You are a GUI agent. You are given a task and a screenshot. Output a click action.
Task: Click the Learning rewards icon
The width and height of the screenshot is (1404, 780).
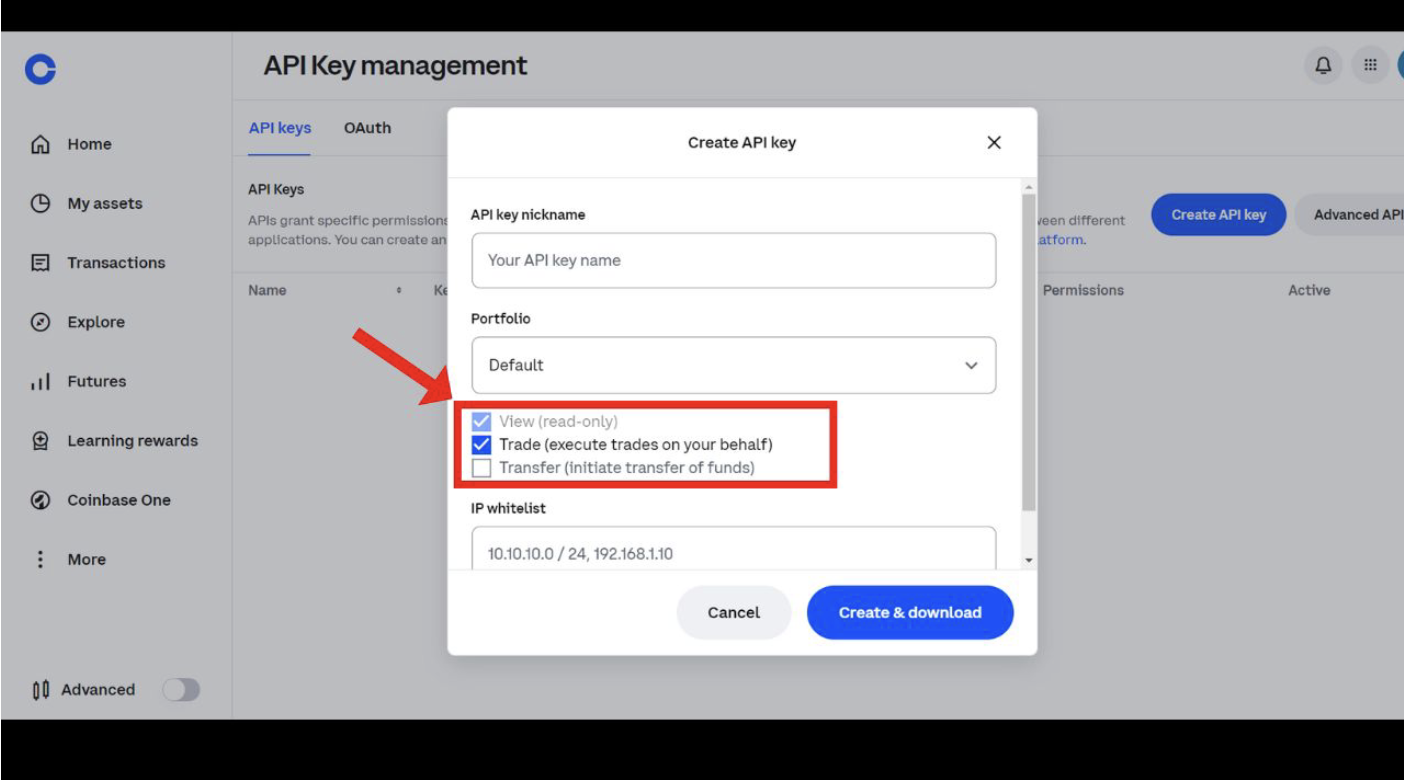[x=41, y=441]
